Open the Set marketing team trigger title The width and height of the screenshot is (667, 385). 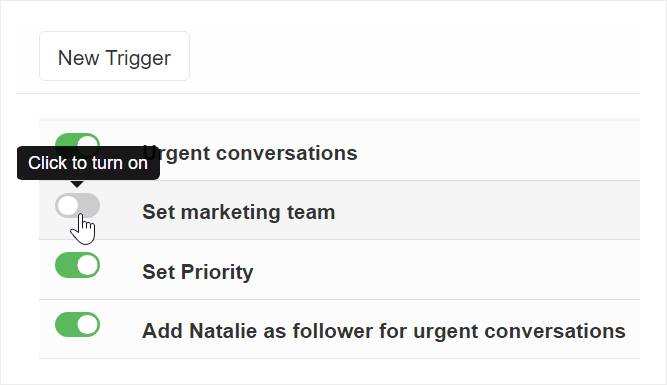(x=239, y=212)
